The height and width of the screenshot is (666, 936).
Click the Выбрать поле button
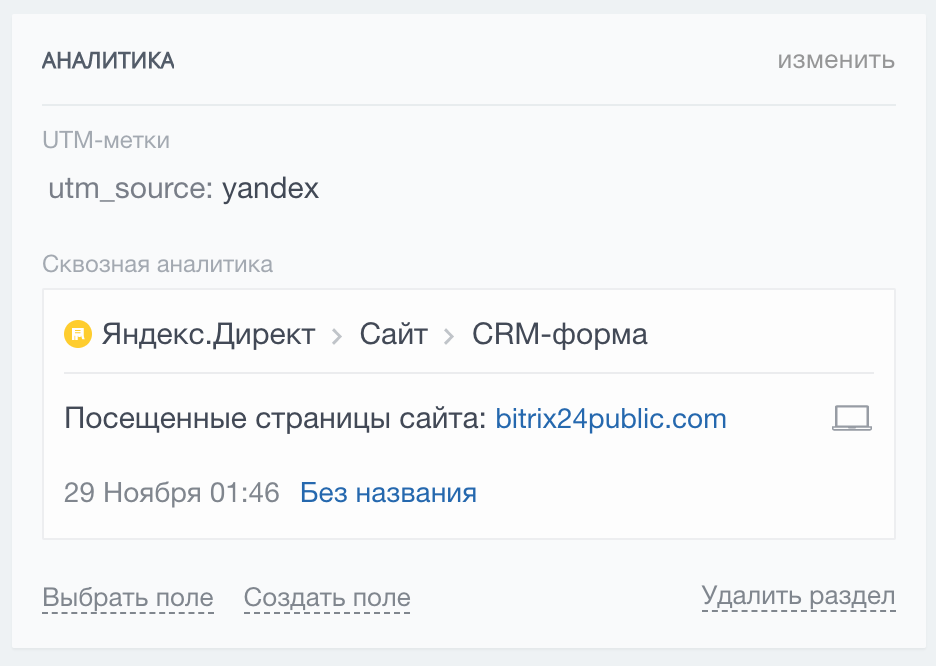(127, 596)
